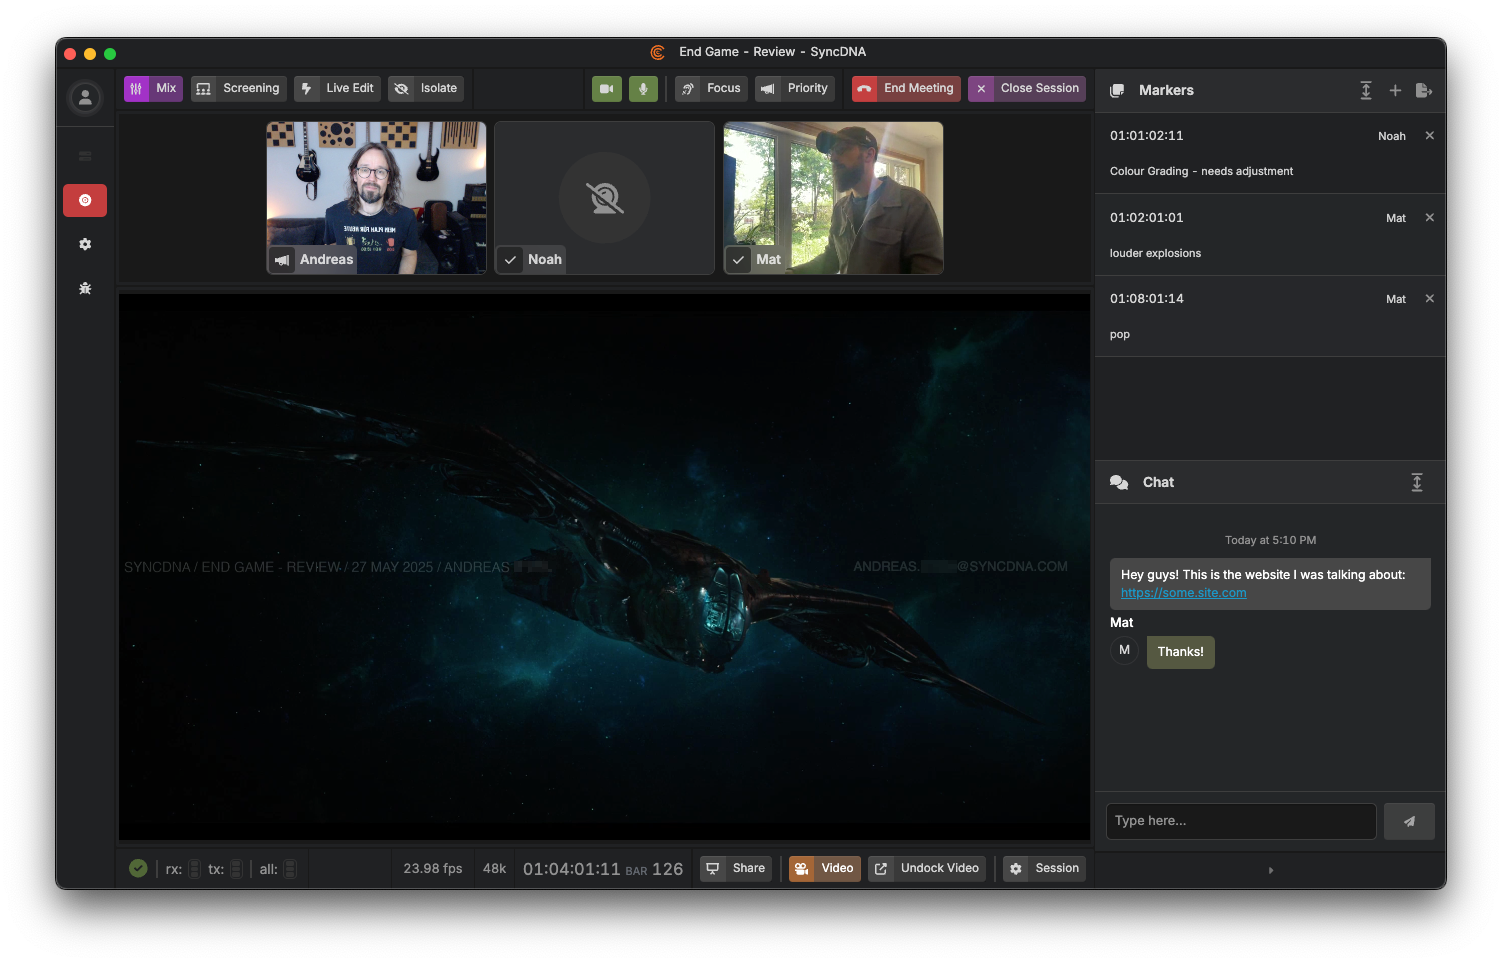The height and width of the screenshot is (963, 1502).
Task: Toggle the green microphone button
Action: coord(643,89)
